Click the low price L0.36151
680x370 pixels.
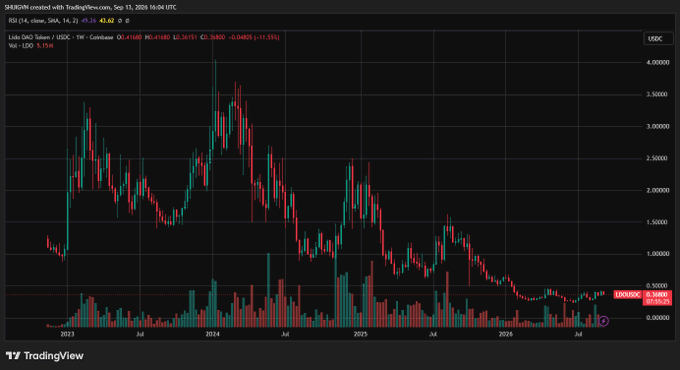(185, 37)
